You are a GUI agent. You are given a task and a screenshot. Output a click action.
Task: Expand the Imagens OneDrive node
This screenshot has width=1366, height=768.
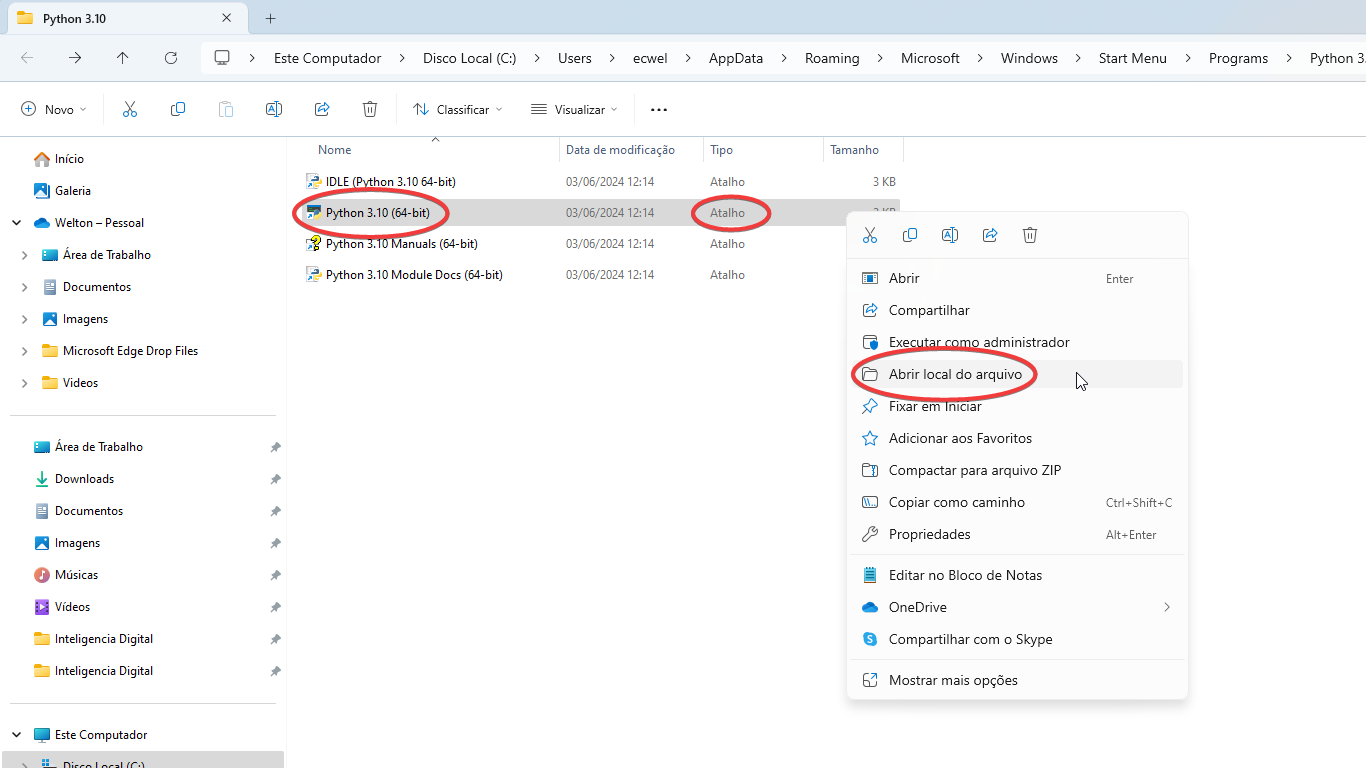(25, 319)
